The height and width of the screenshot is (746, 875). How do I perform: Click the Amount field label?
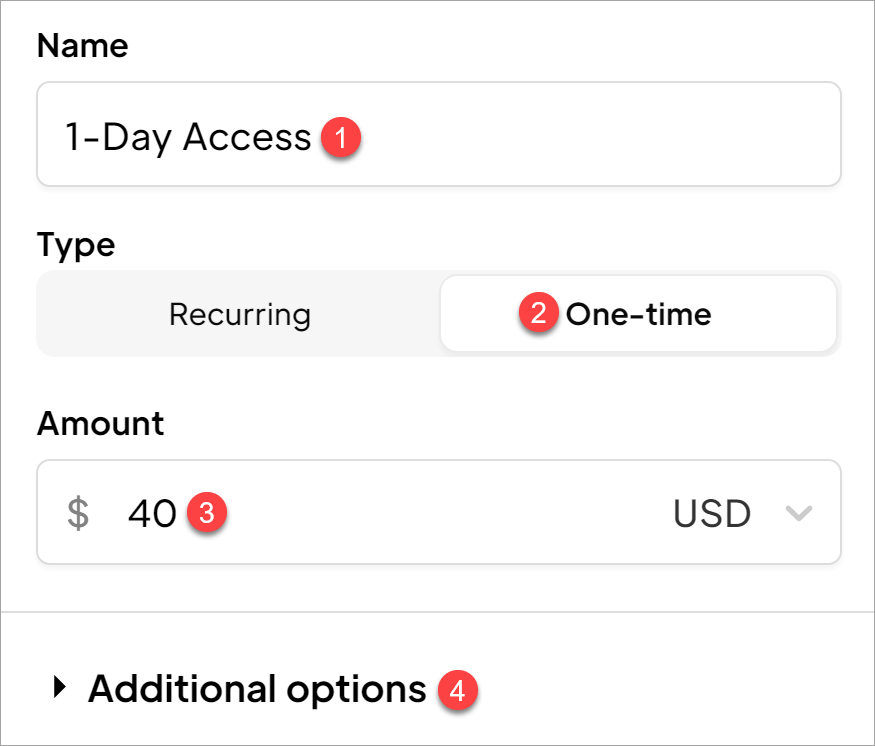pyautogui.click(x=100, y=423)
